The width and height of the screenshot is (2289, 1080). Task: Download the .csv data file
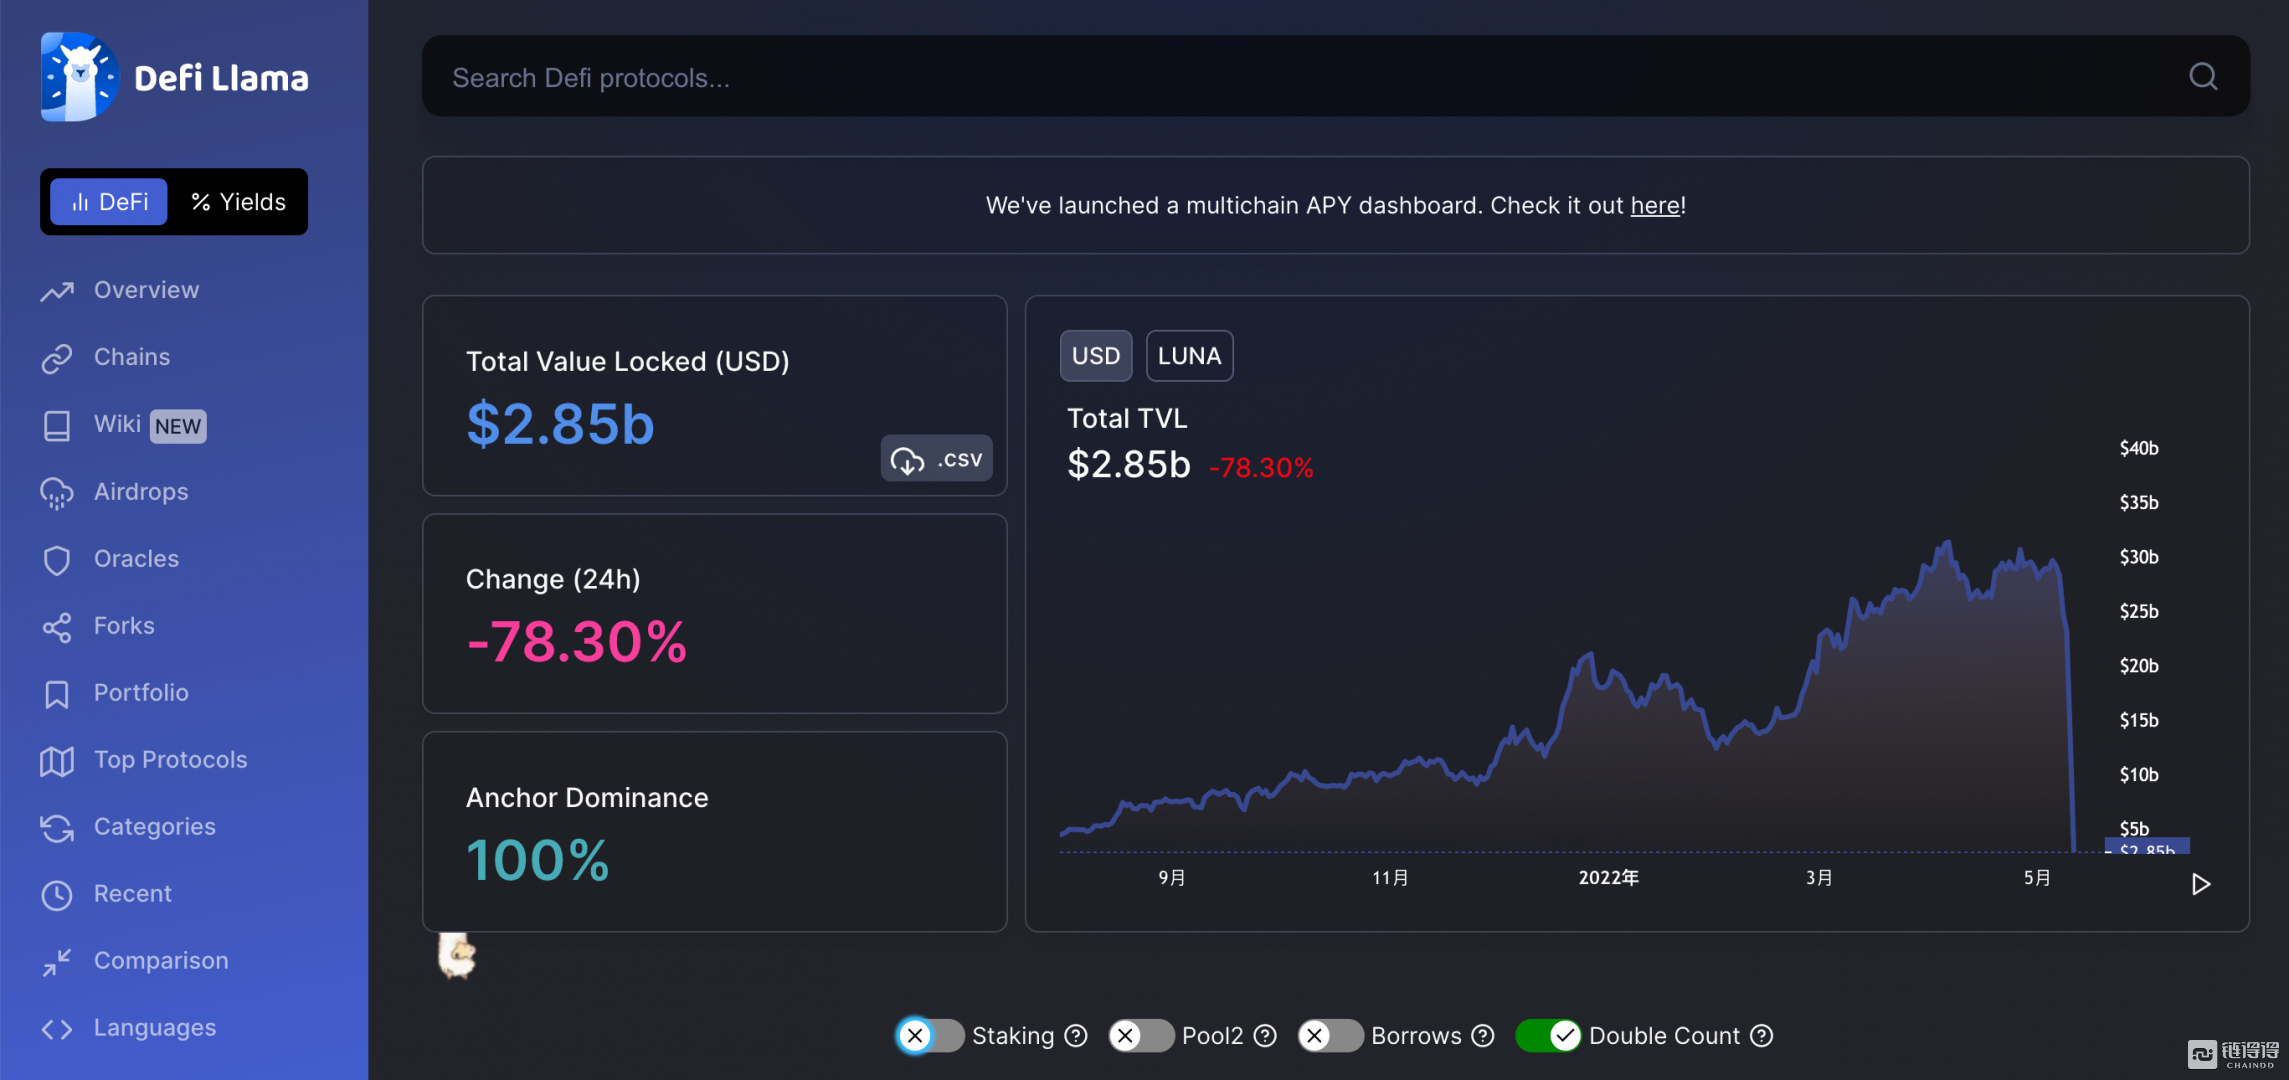point(936,459)
